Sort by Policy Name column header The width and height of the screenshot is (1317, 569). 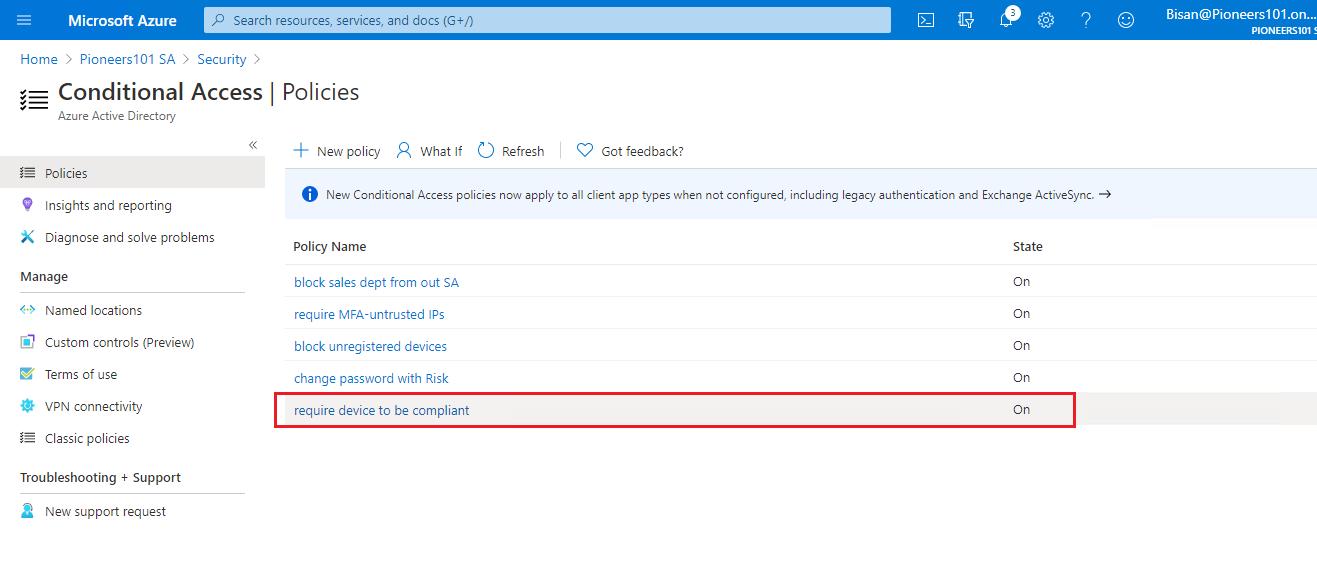tap(329, 246)
